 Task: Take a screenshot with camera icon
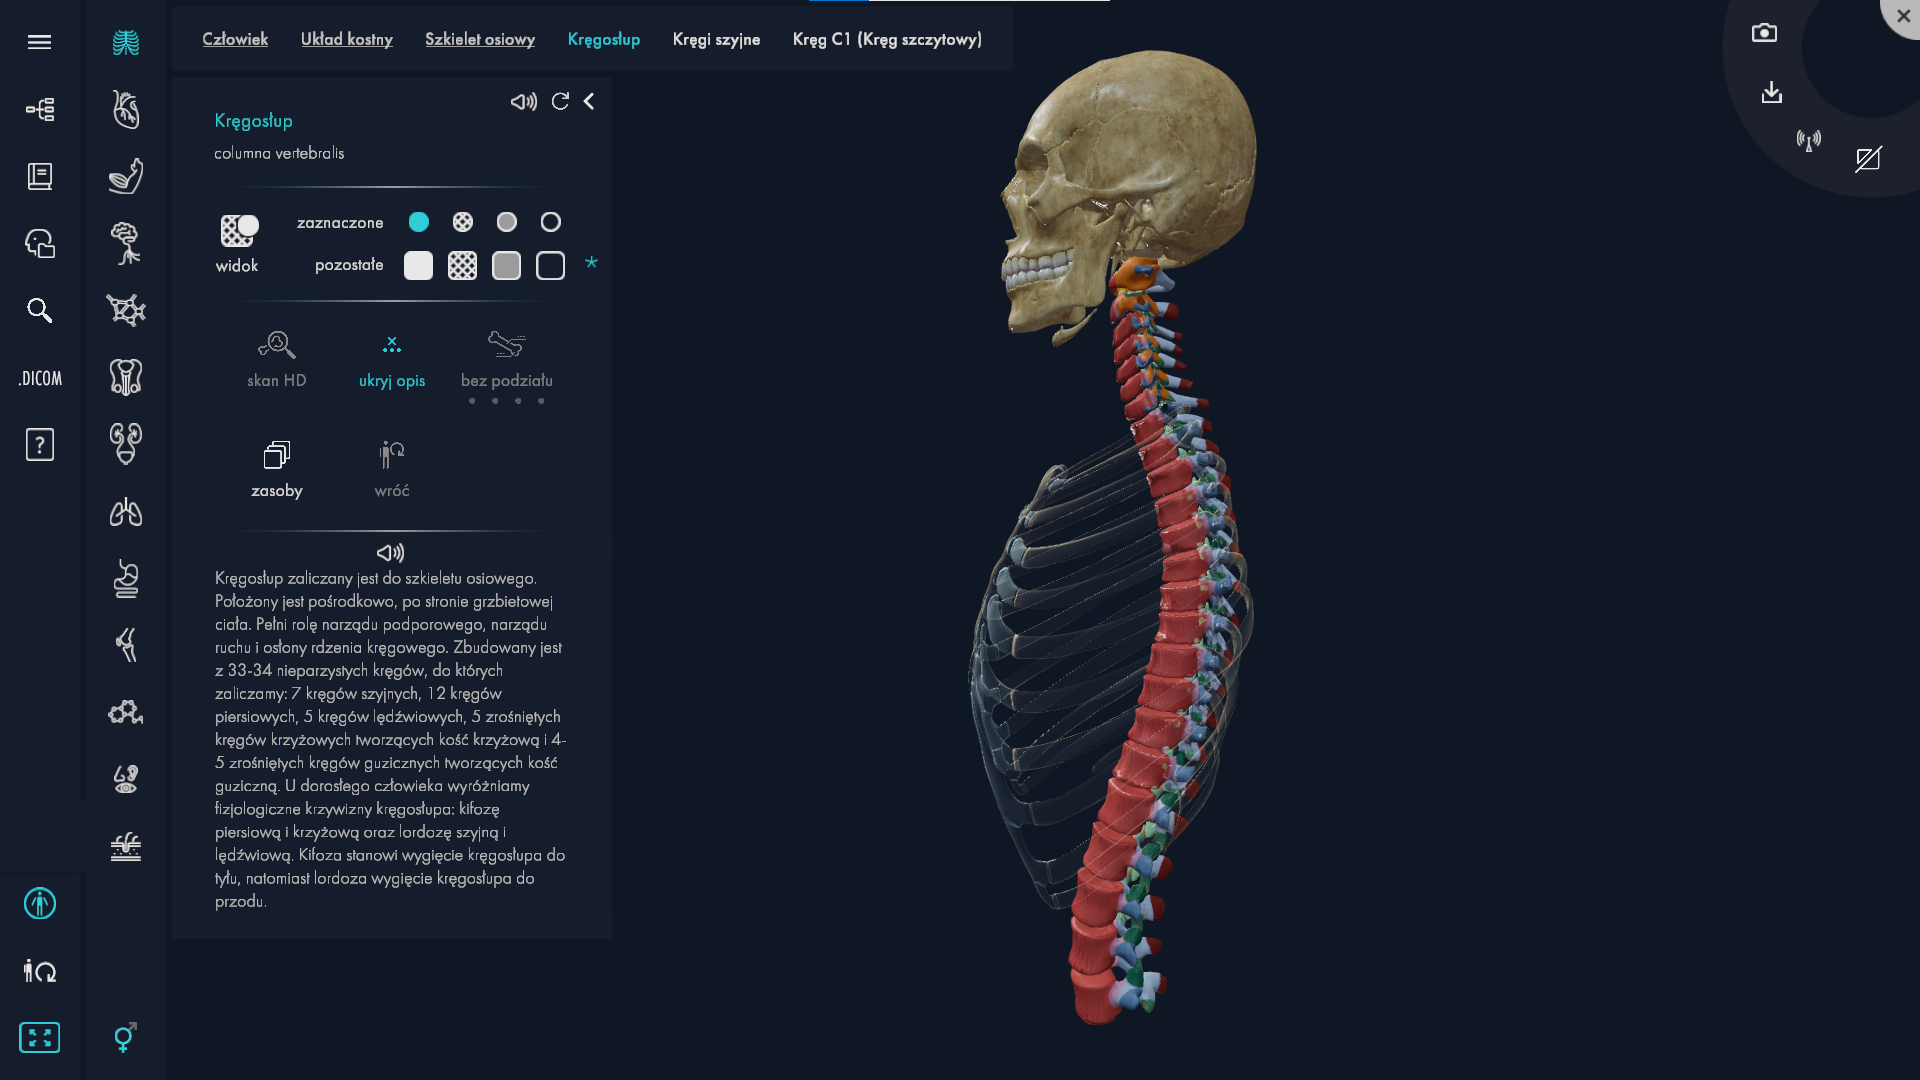coord(1765,33)
